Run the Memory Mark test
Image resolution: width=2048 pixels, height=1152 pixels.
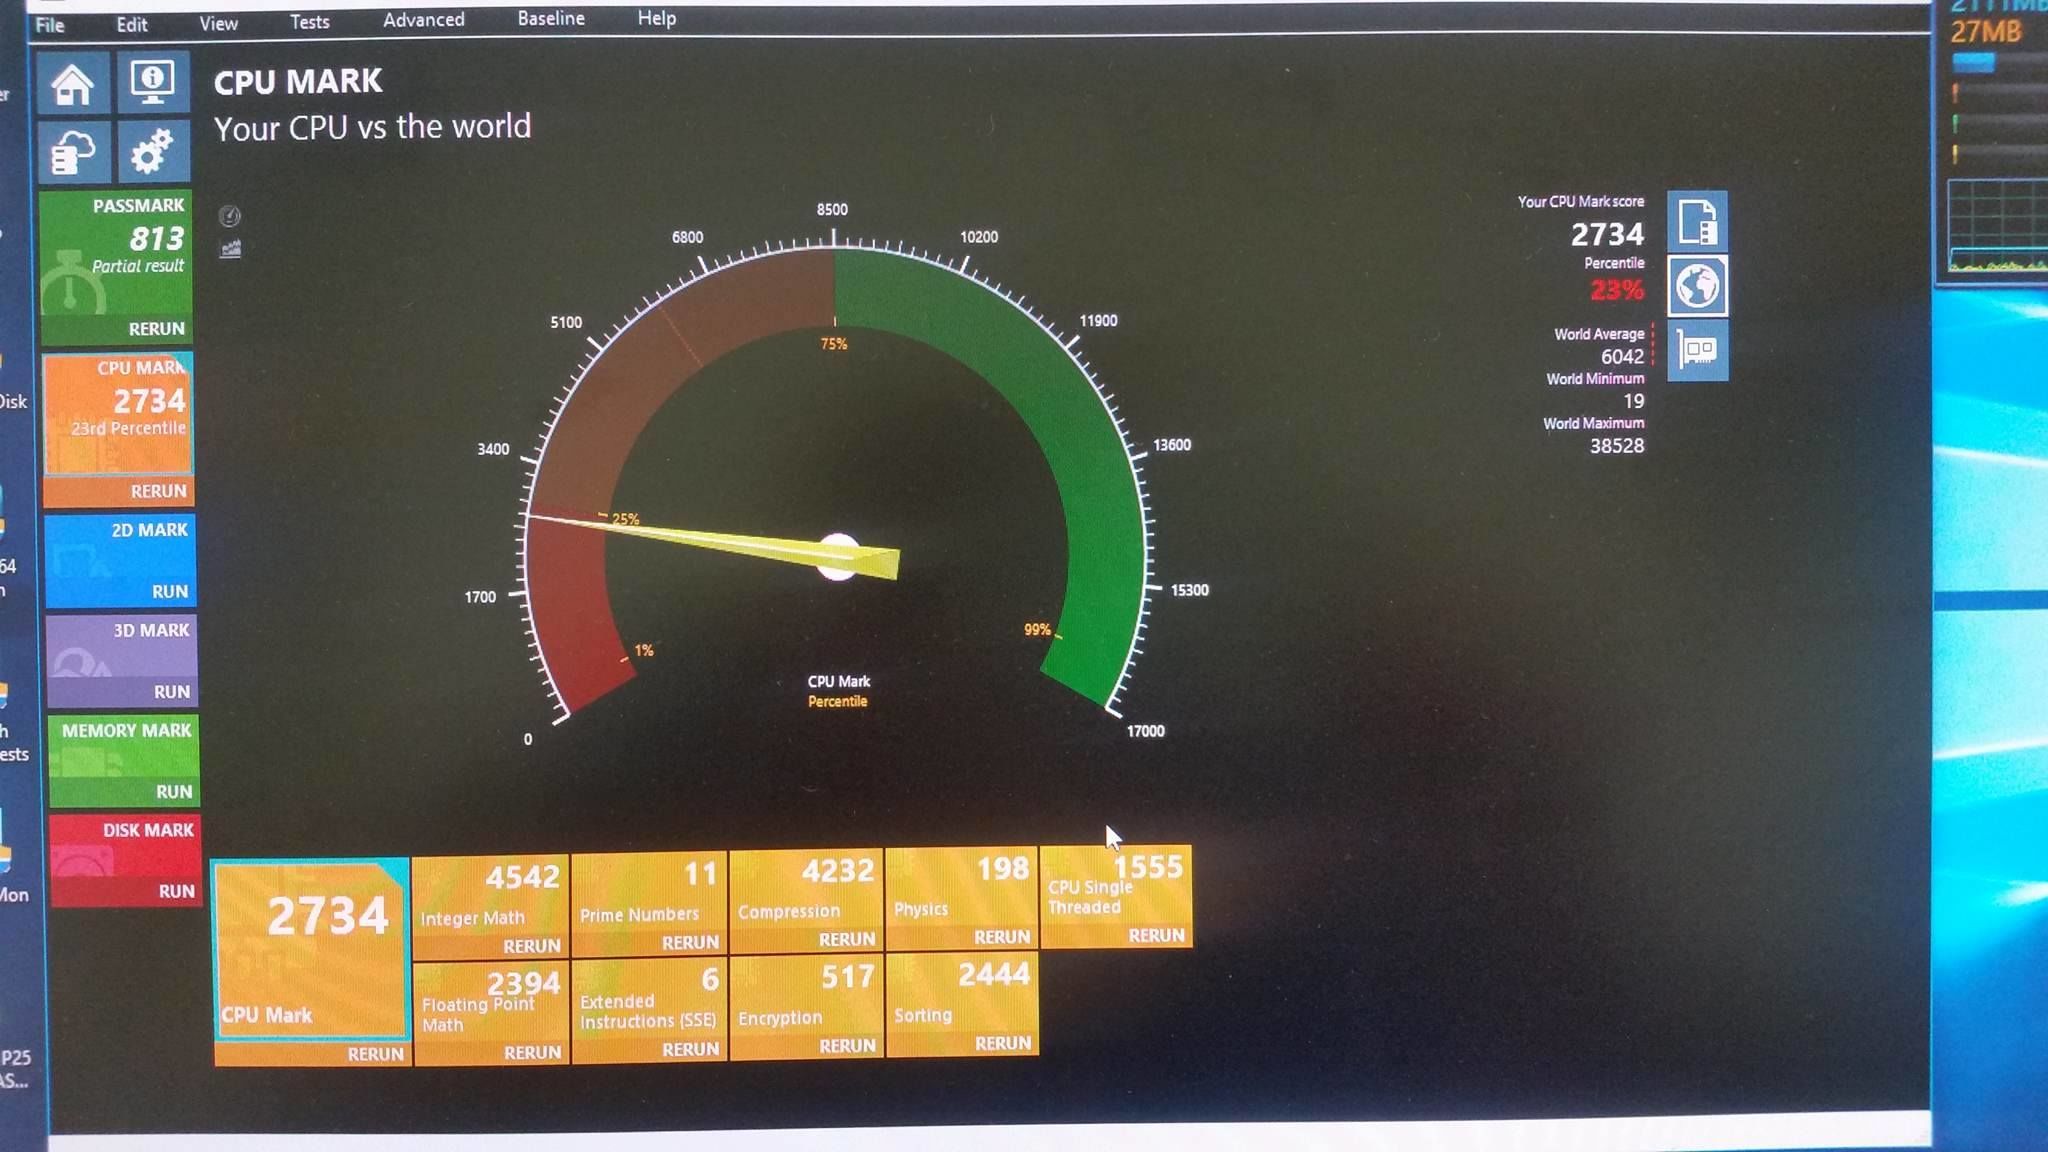(174, 792)
